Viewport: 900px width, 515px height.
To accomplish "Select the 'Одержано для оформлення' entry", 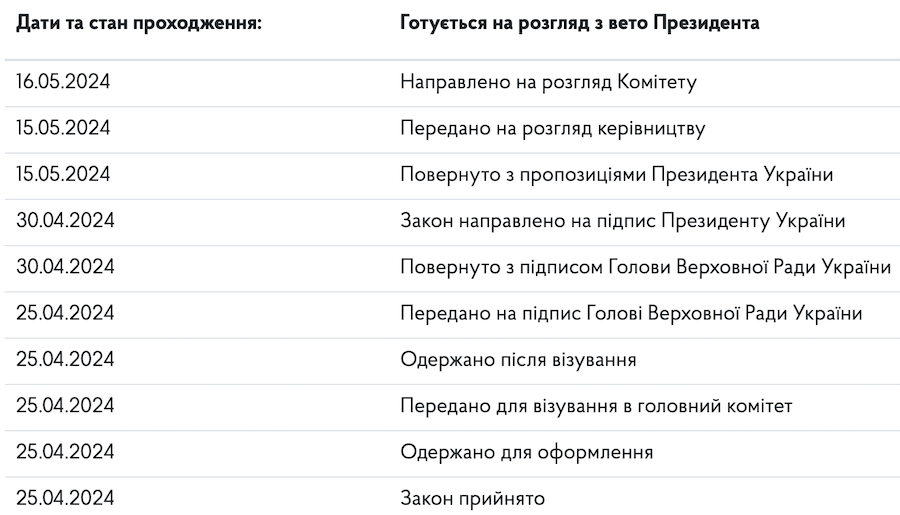I will 527,452.
